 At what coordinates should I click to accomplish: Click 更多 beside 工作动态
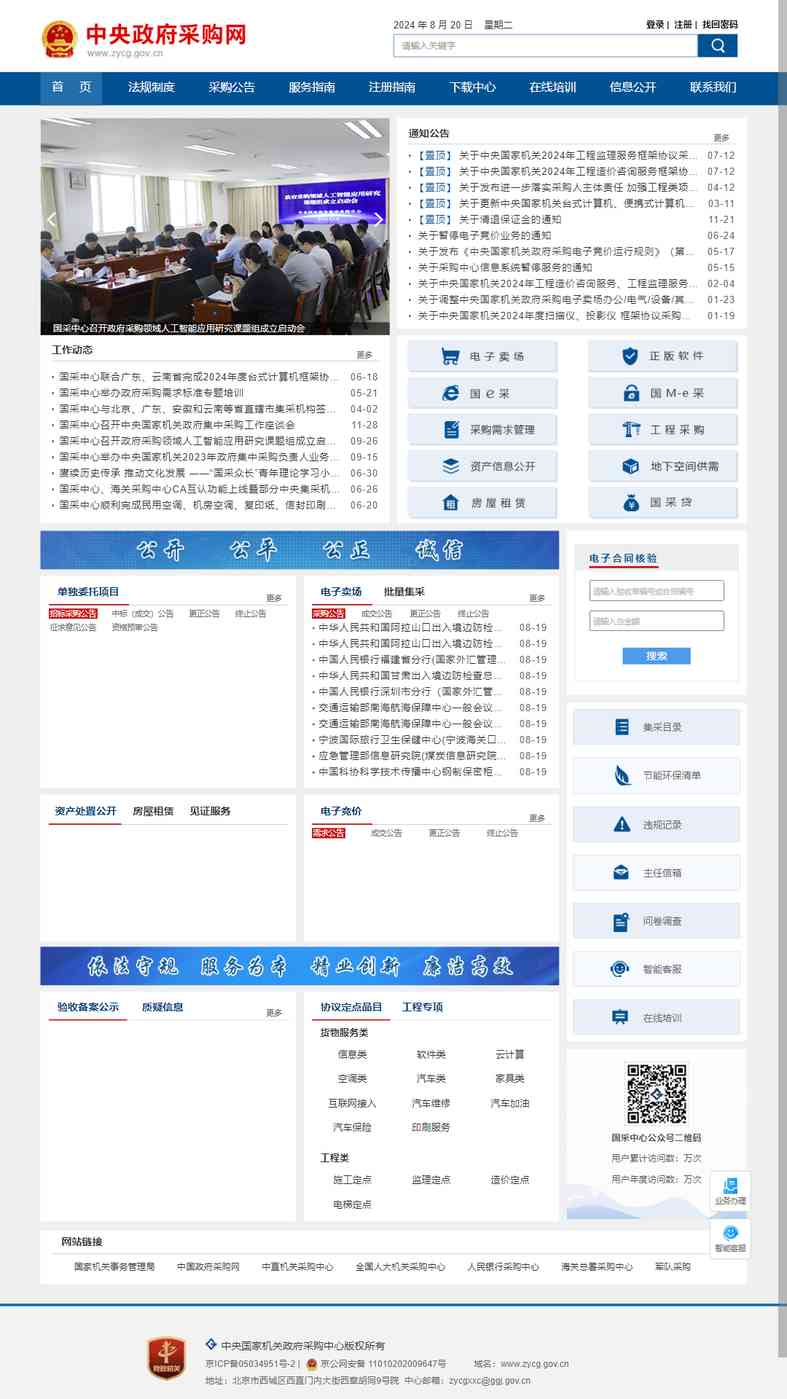point(365,355)
